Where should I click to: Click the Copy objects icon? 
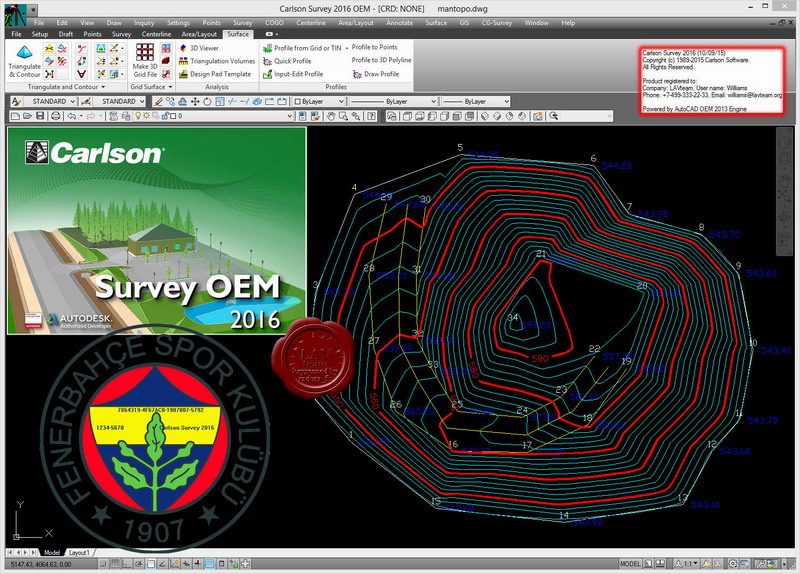tap(170, 102)
